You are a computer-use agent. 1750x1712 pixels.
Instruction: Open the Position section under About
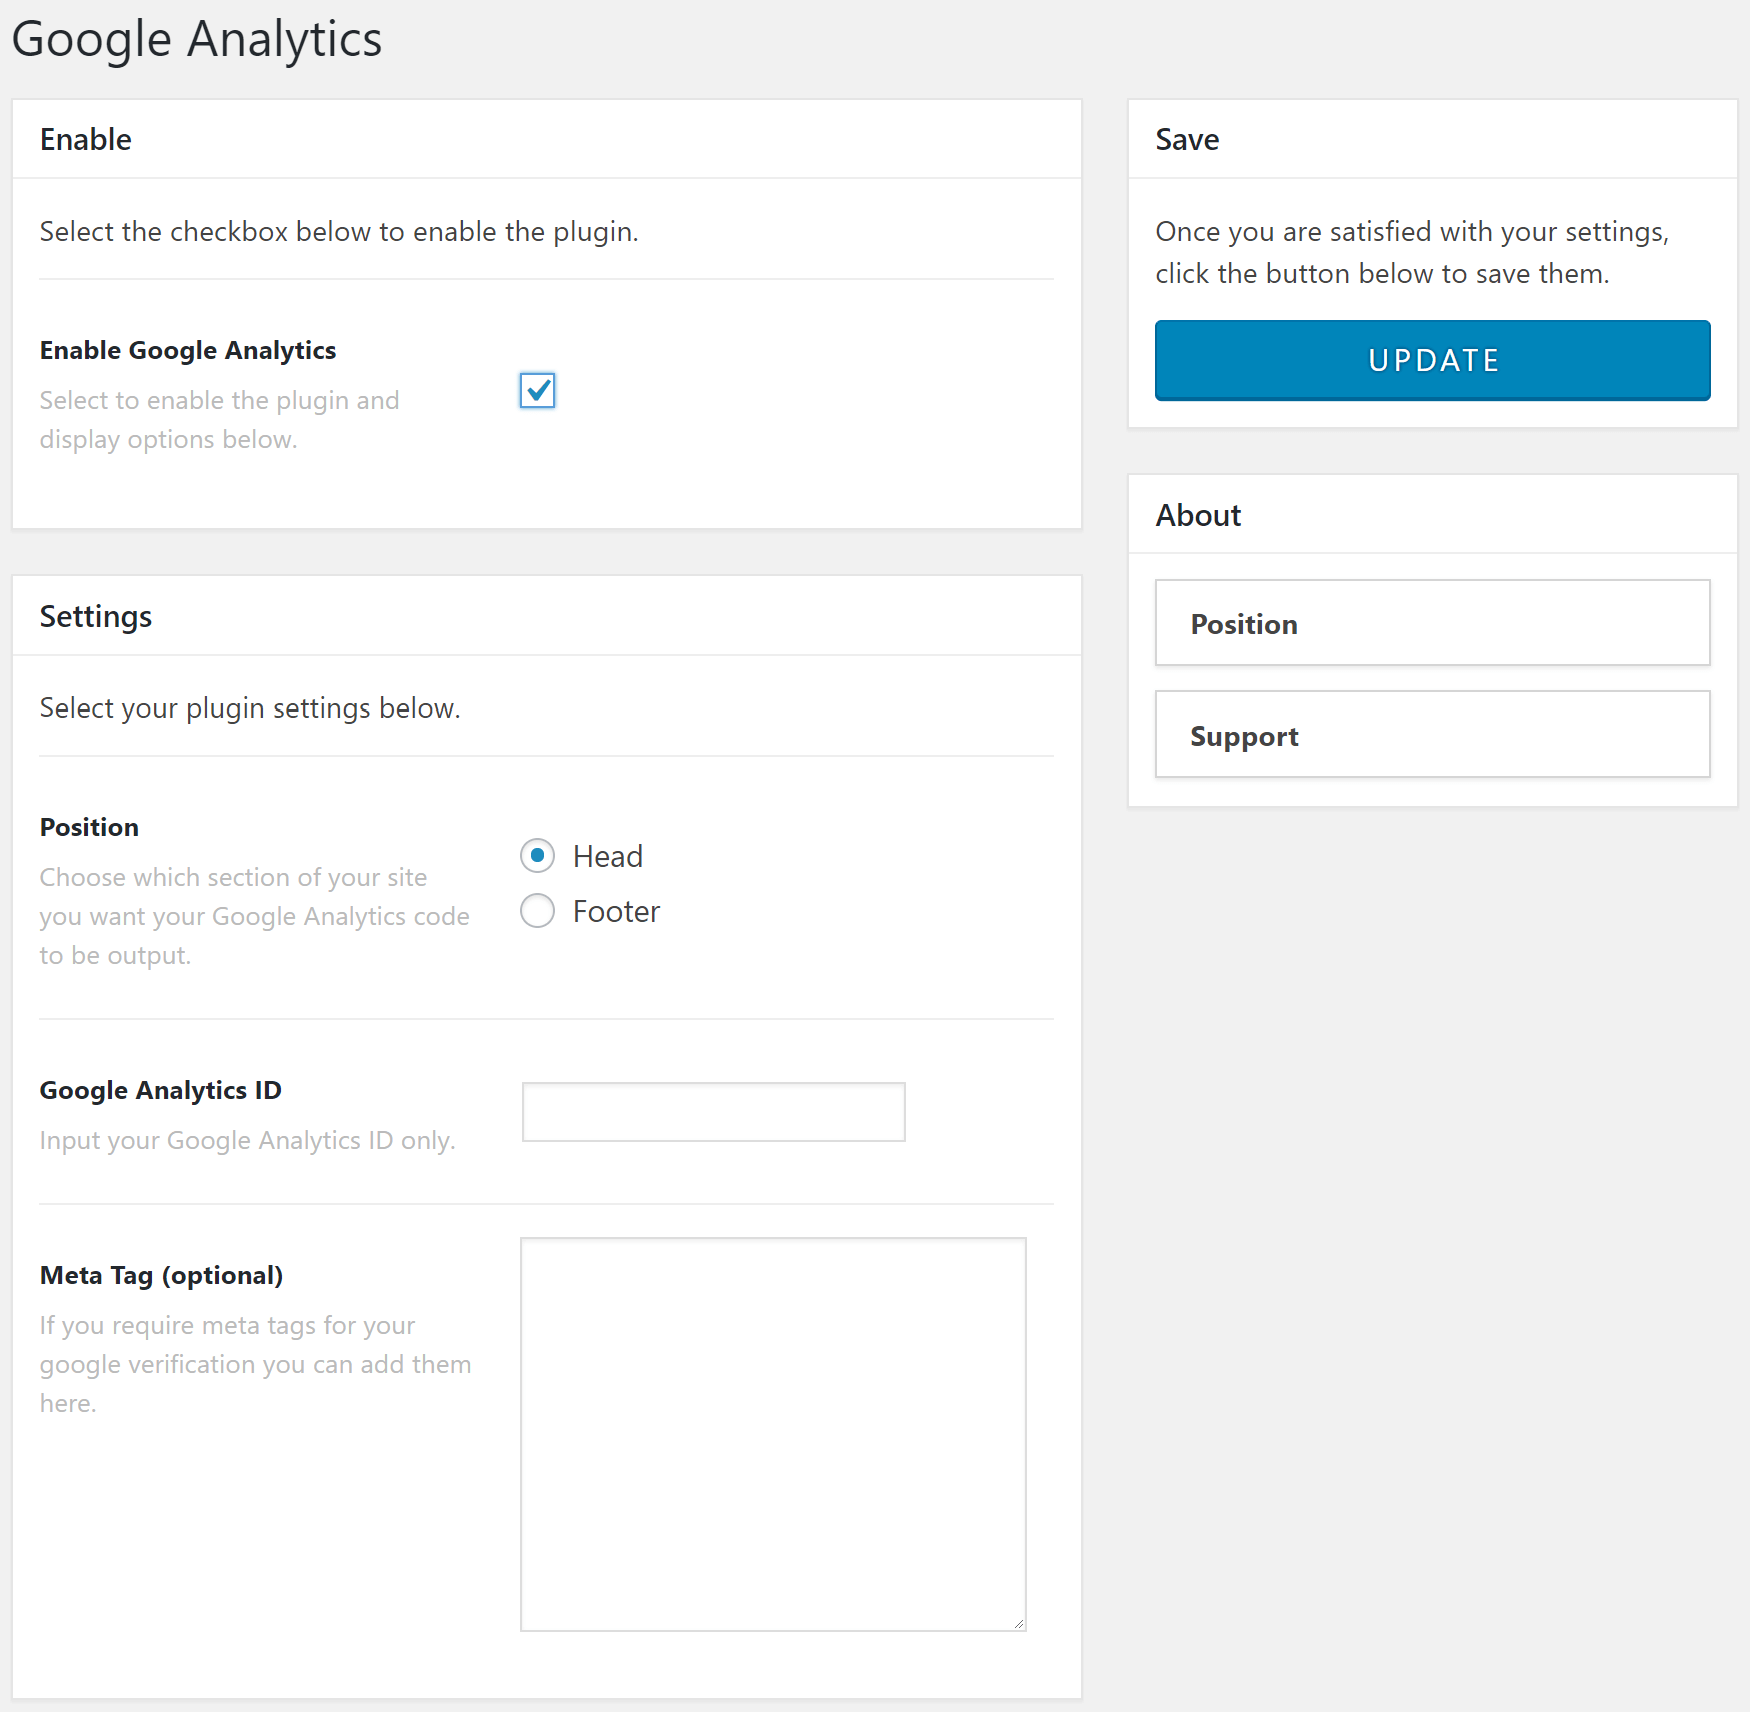[1432, 623]
